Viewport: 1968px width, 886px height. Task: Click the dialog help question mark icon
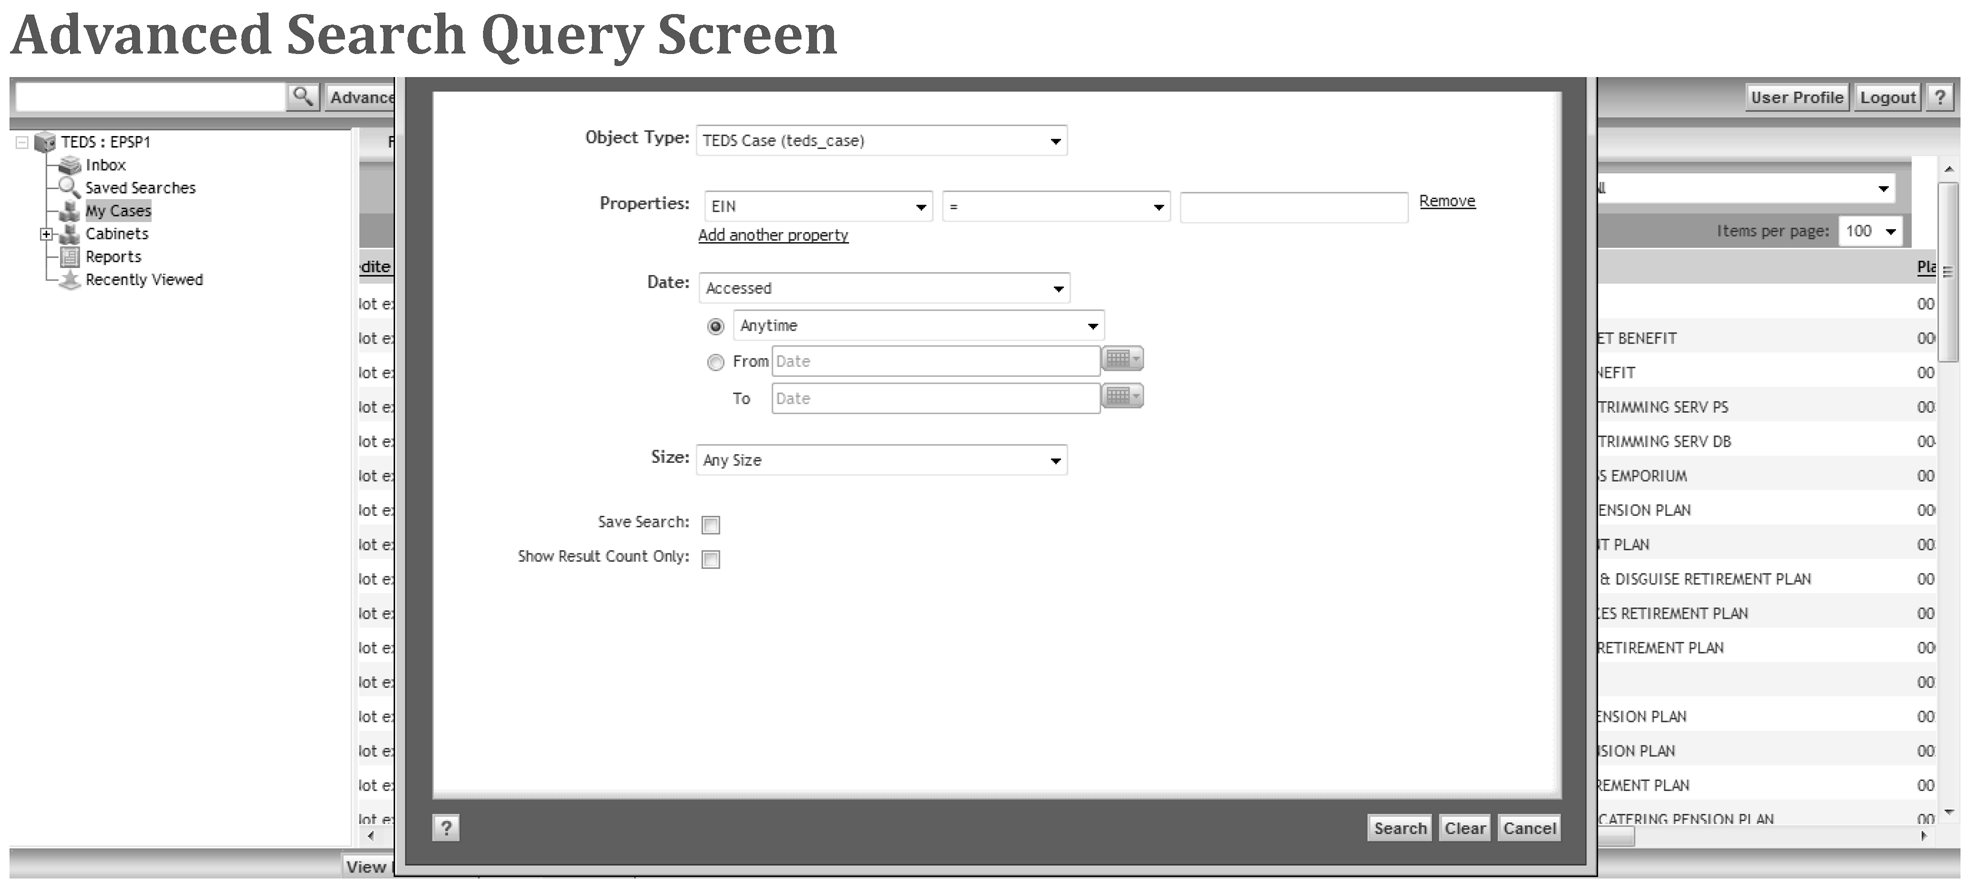pyautogui.click(x=446, y=828)
